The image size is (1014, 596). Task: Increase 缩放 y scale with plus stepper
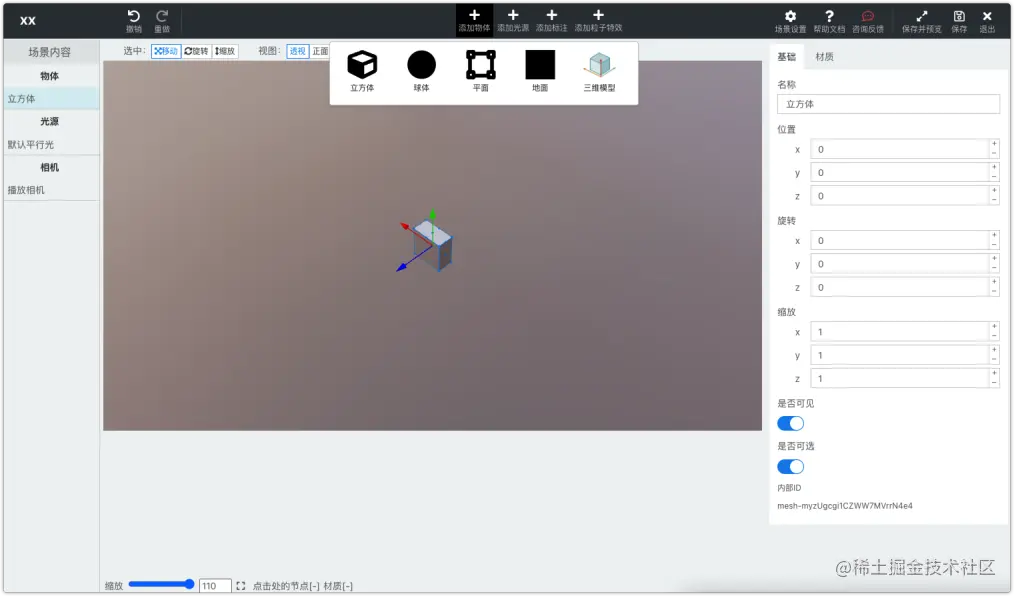(994, 350)
